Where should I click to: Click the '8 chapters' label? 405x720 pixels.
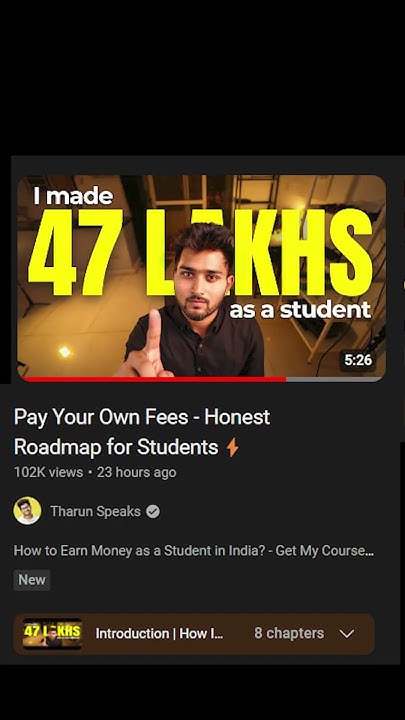click(289, 633)
